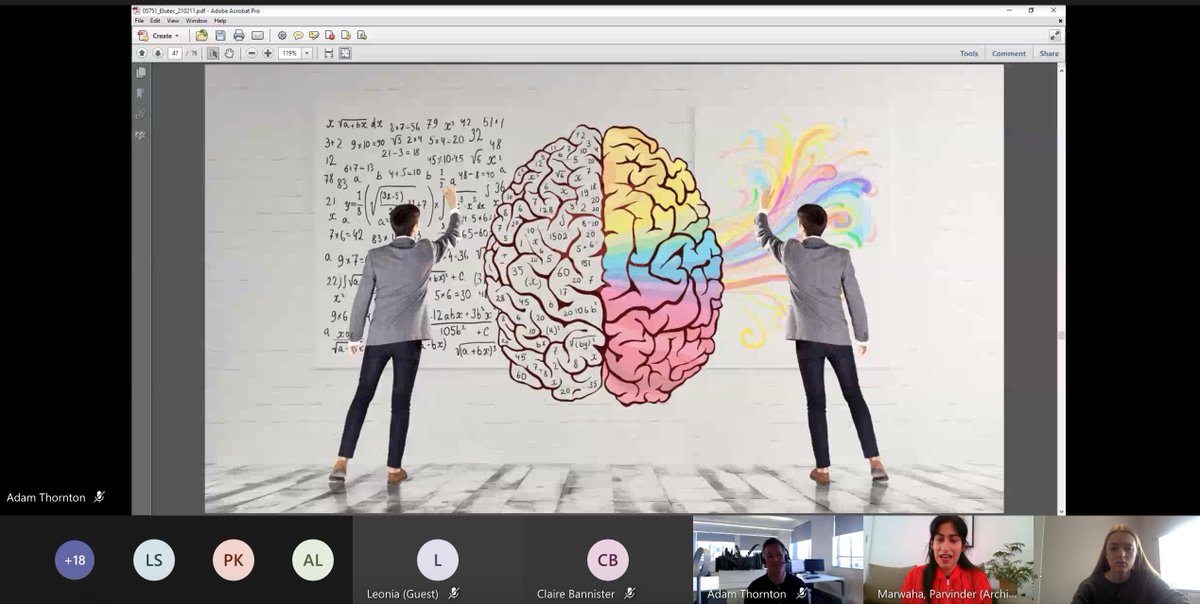Go to previous page with up arrow
This screenshot has height=604, width=1200.
click(x=142, y=53)
